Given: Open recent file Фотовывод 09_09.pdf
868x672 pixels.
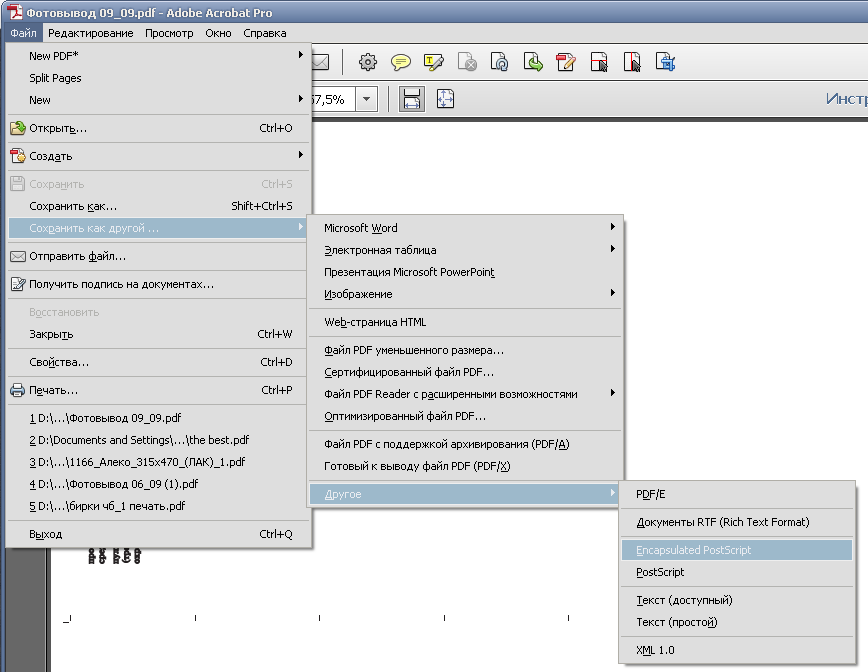Looking at the screenshot, I should 158,418.
